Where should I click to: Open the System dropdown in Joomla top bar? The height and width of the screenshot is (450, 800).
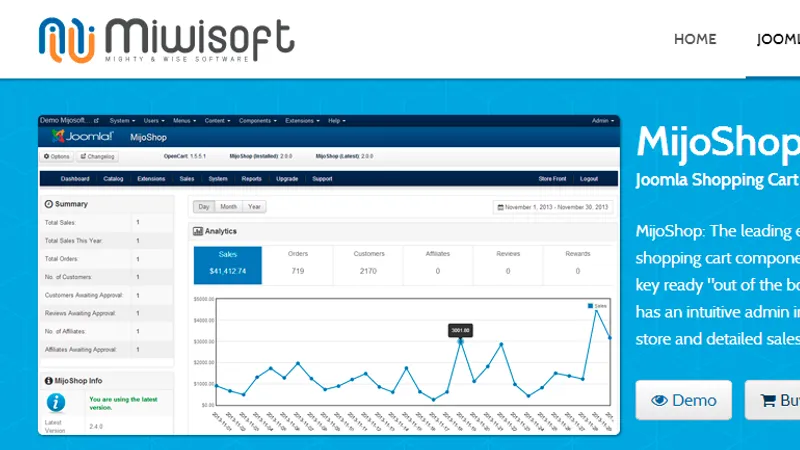pos(122,121)
